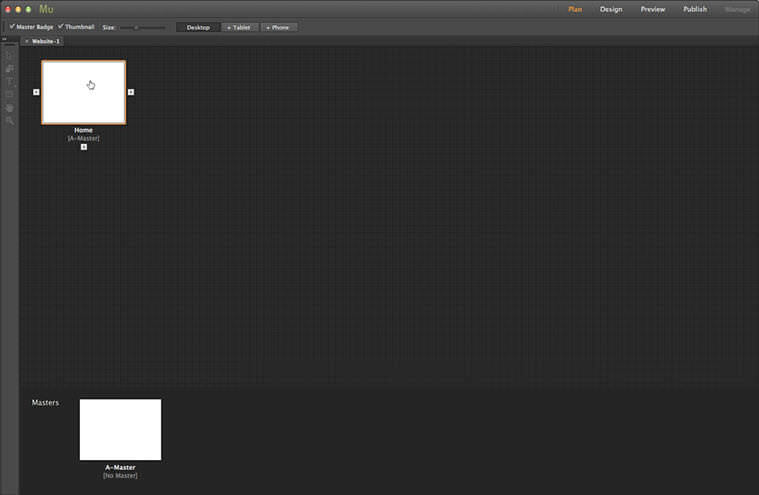The image size is (759, 495).
Task: Add sibling page right of Home
Action: click(131, 92)
